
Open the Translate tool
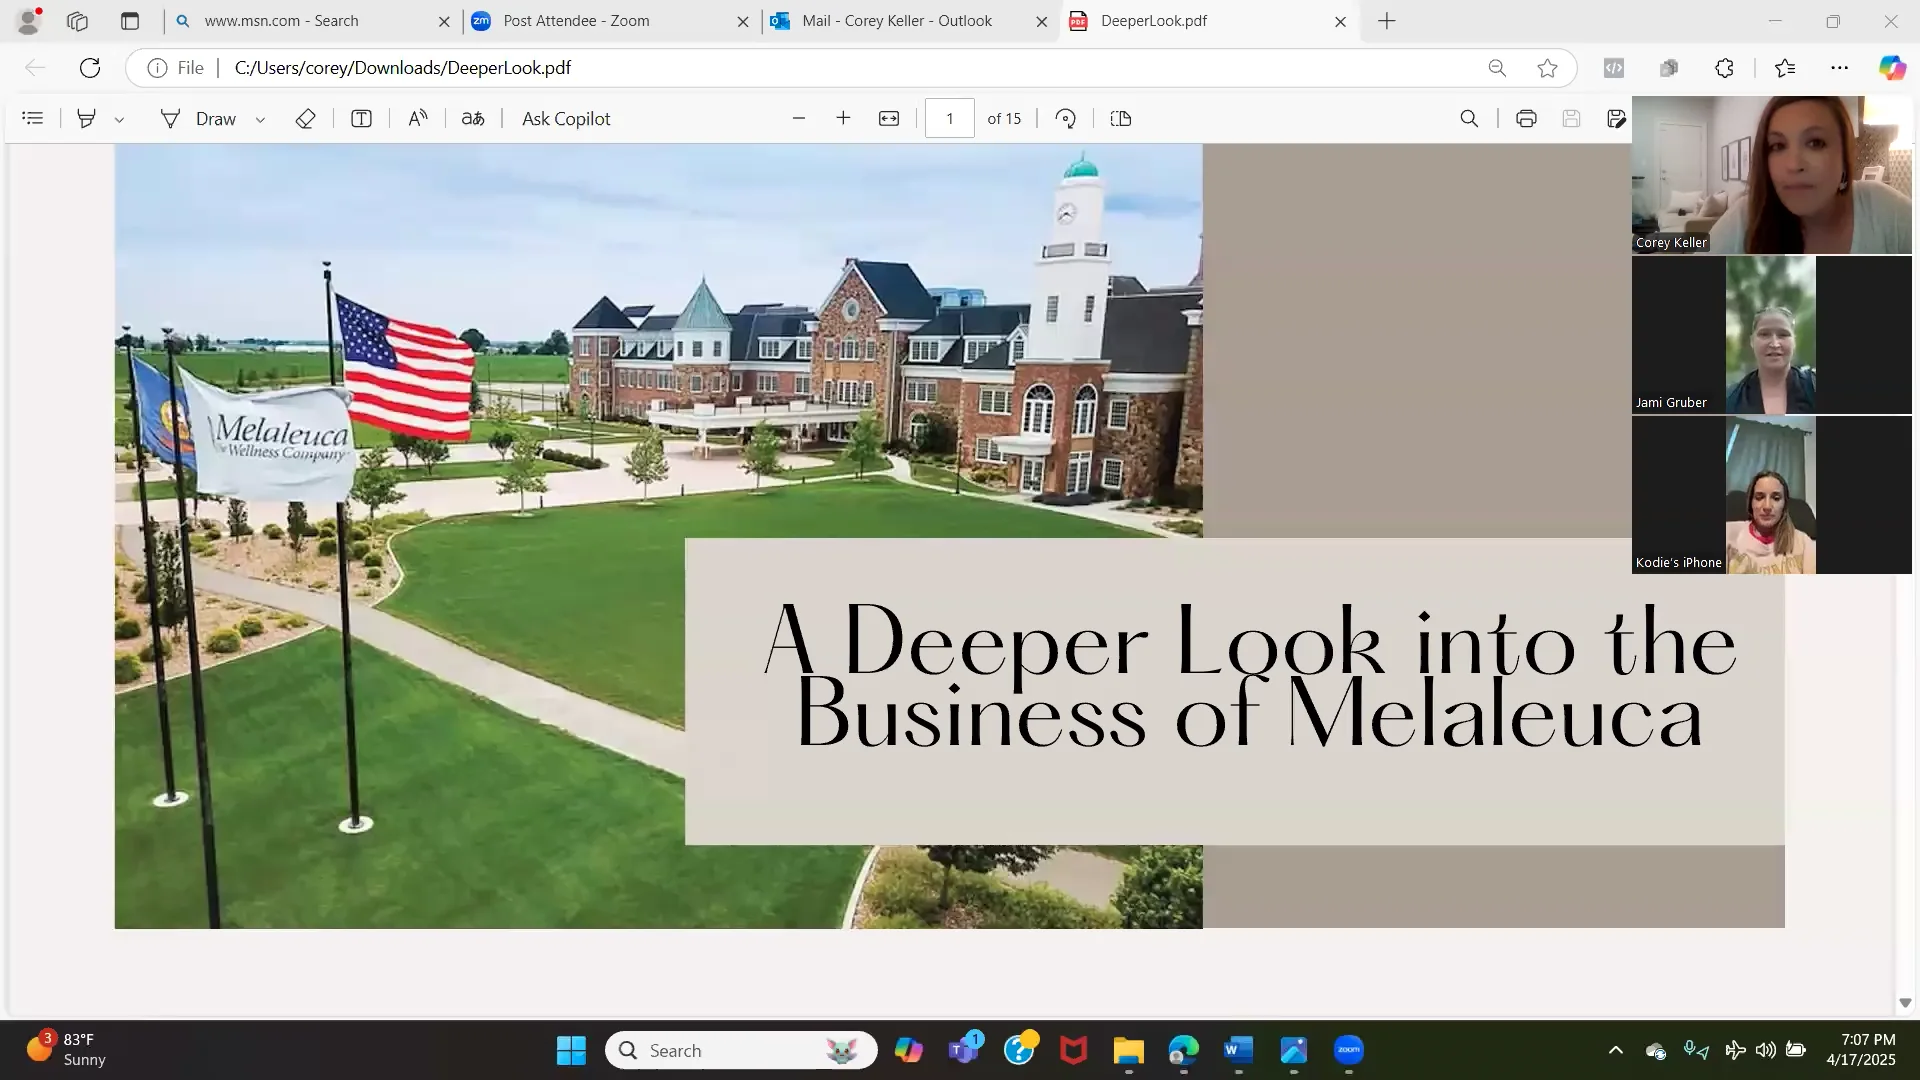(472, 118)
